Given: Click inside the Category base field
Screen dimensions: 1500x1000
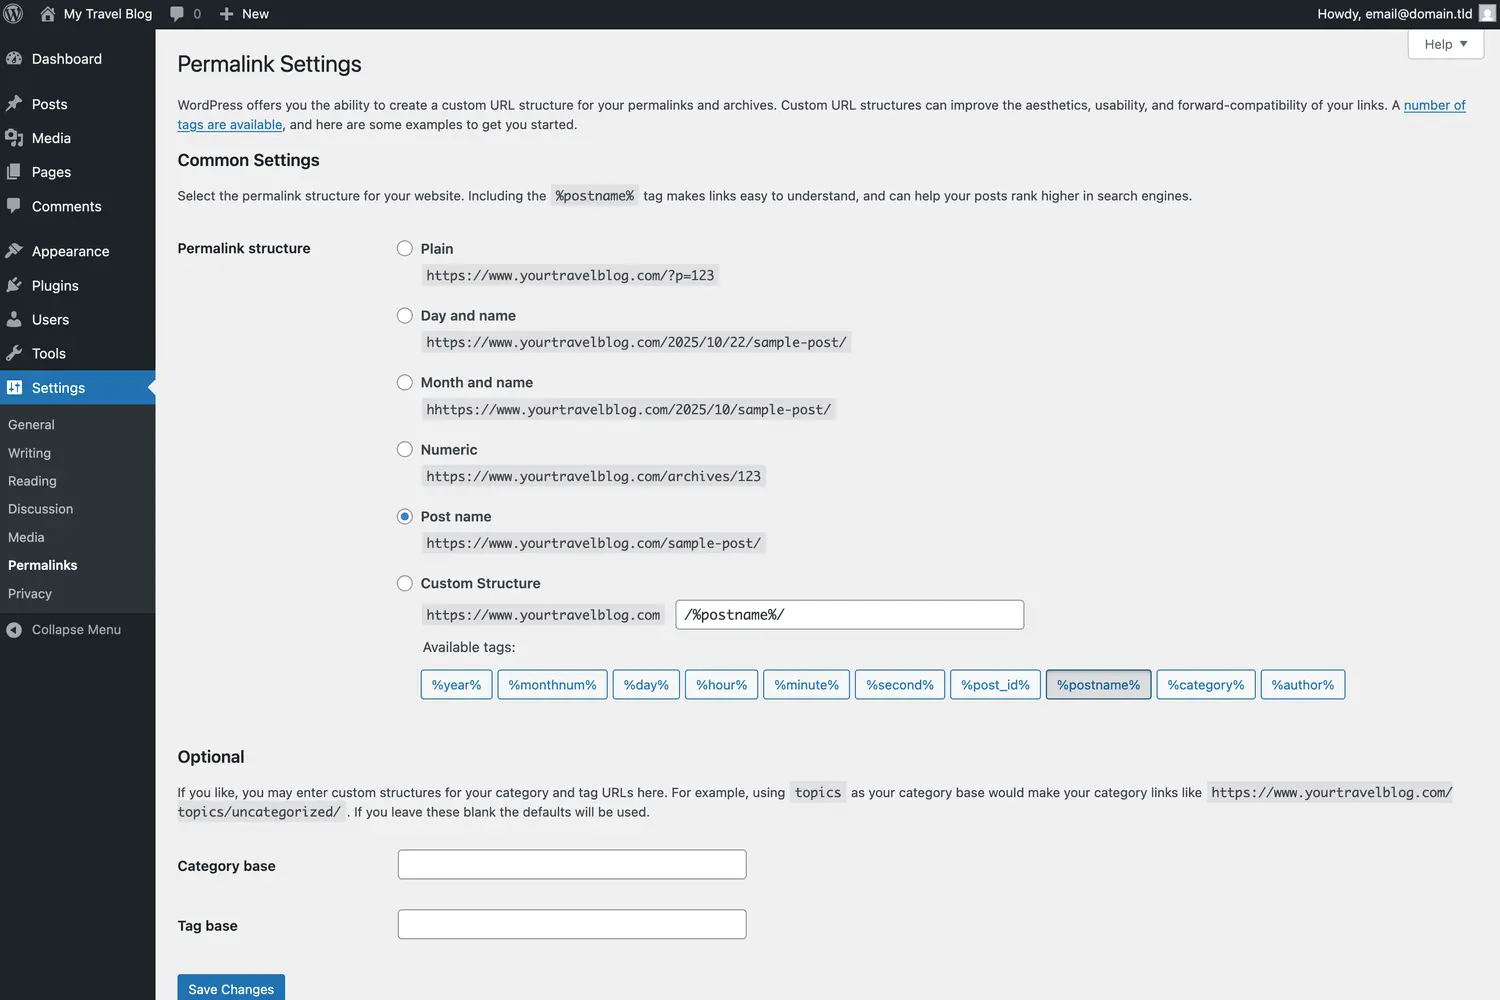Looking at the screenshot, I should click(571, 863).
